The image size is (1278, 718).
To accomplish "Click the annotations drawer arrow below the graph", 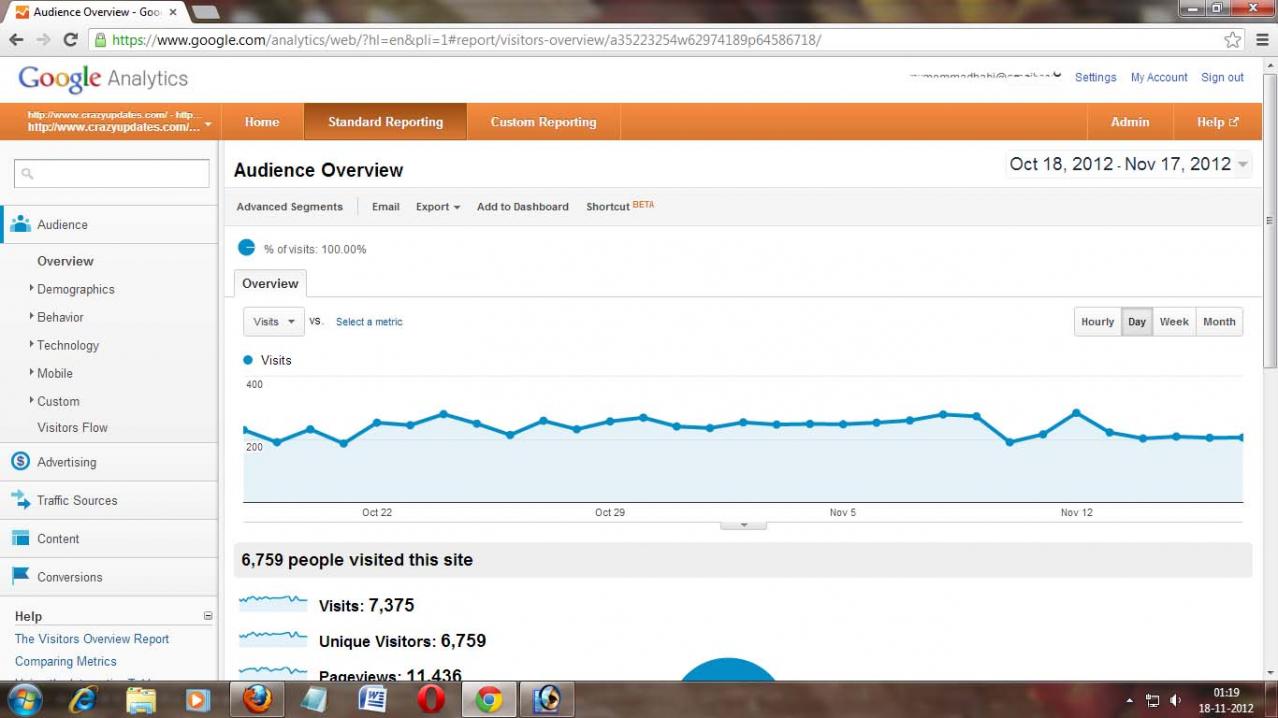I will (x=743, y=524).
